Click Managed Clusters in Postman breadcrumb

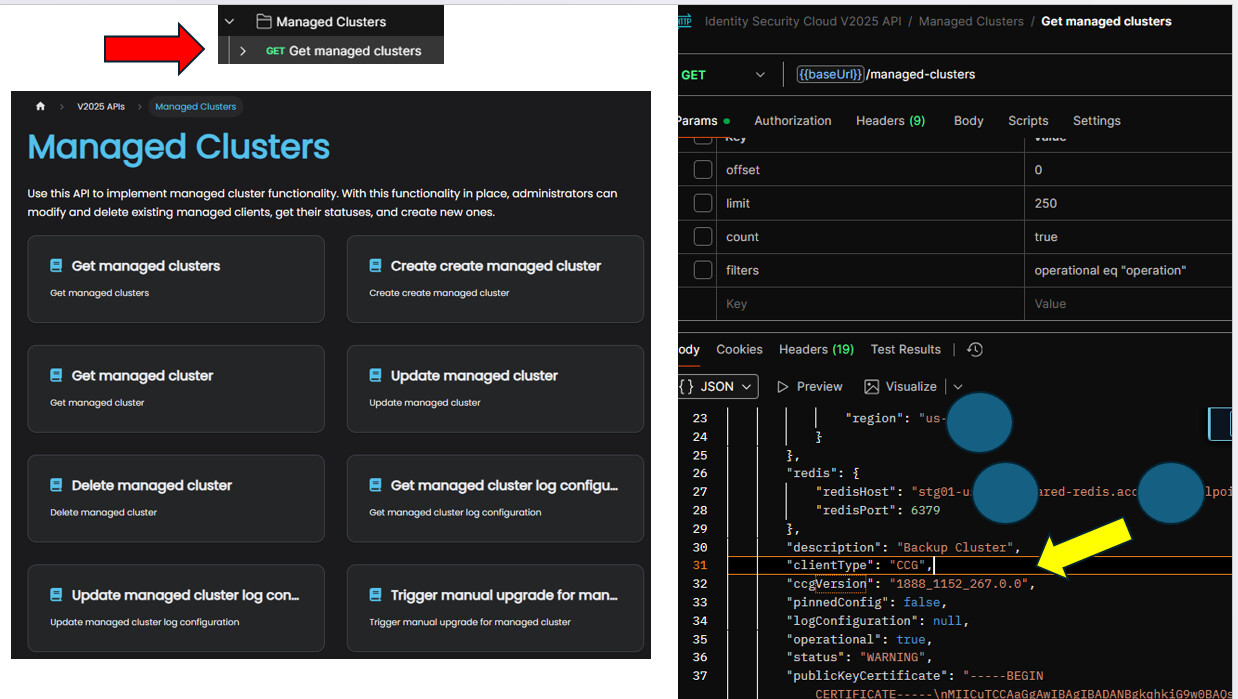(971, 21)
